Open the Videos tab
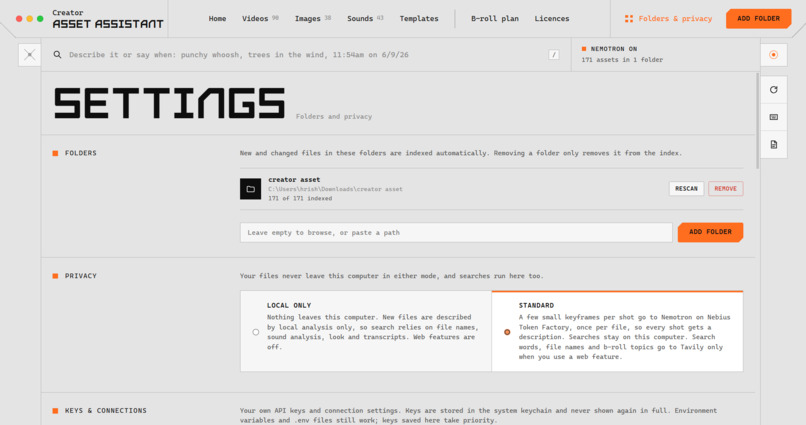Viewport: 806px width, 425px height. pyautogui.click(x=260, y=19)
